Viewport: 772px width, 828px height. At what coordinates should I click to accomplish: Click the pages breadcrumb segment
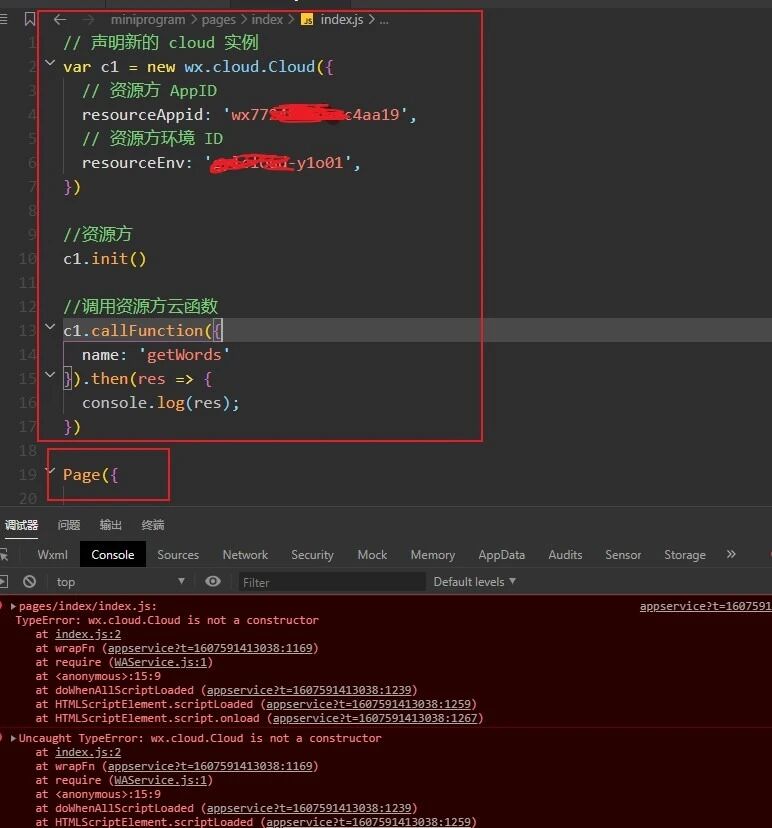click(x=219, y=20)
